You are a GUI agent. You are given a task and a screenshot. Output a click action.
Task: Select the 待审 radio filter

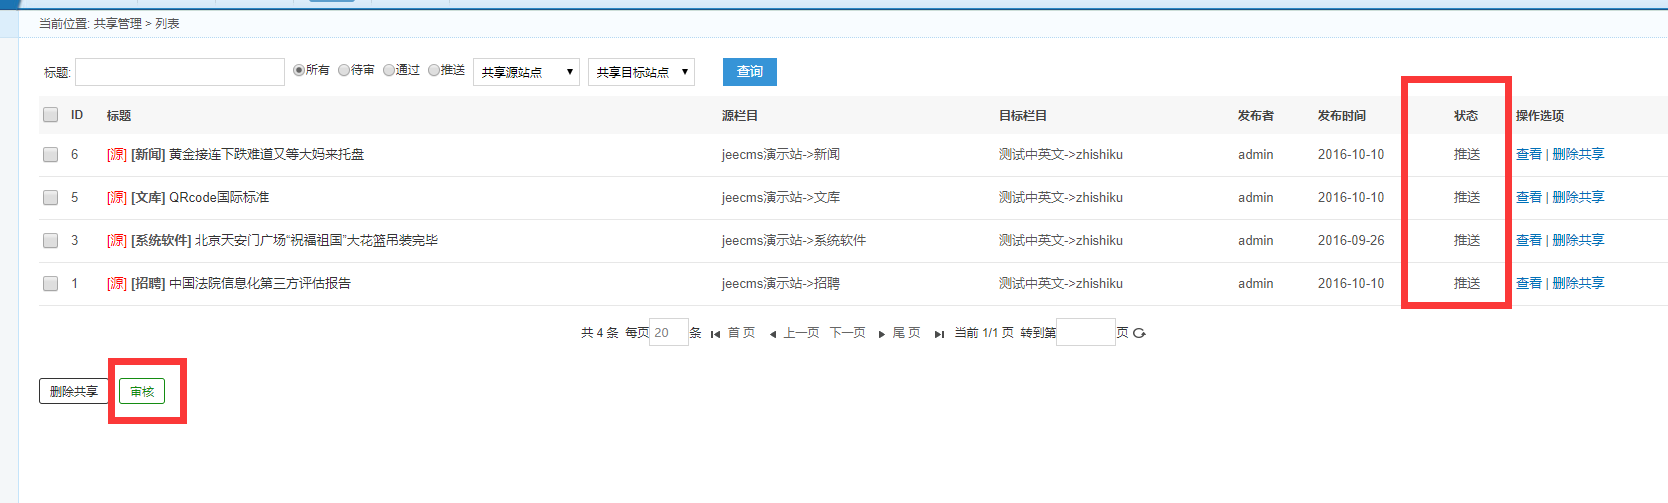click(x=344, y=70)
